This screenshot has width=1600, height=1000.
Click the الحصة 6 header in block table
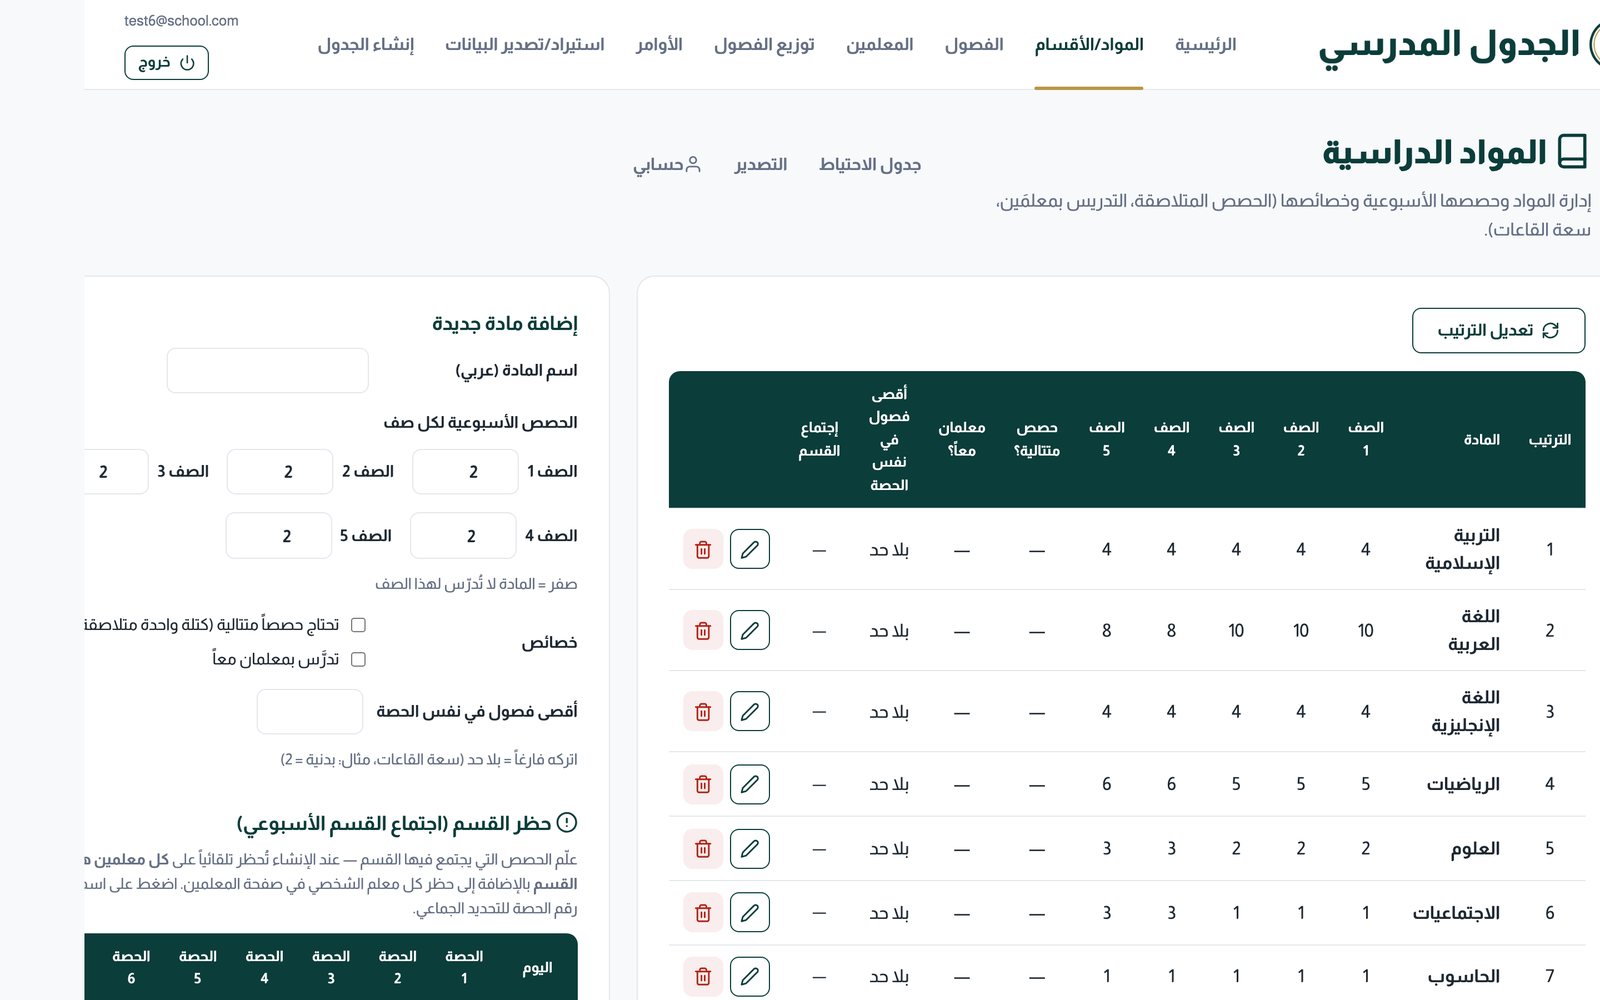pos(131,967)
